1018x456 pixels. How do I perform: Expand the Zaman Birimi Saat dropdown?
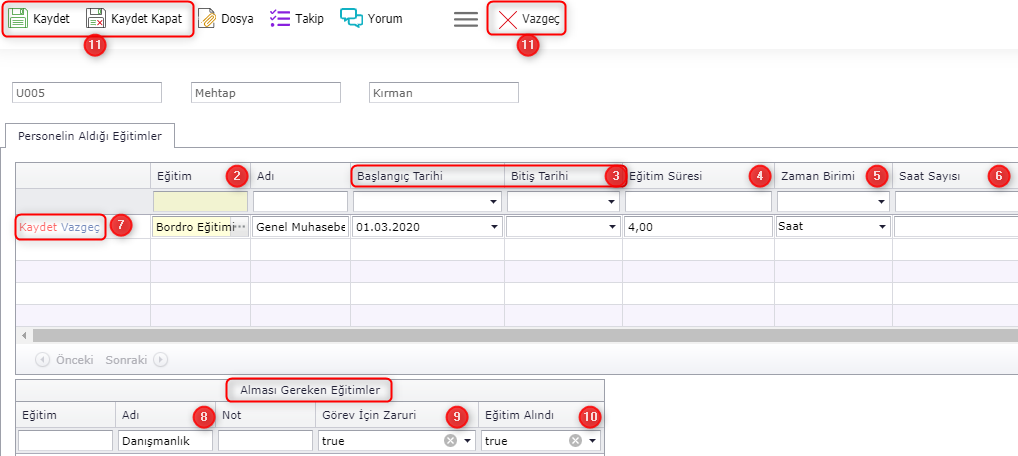coord(882,227)
